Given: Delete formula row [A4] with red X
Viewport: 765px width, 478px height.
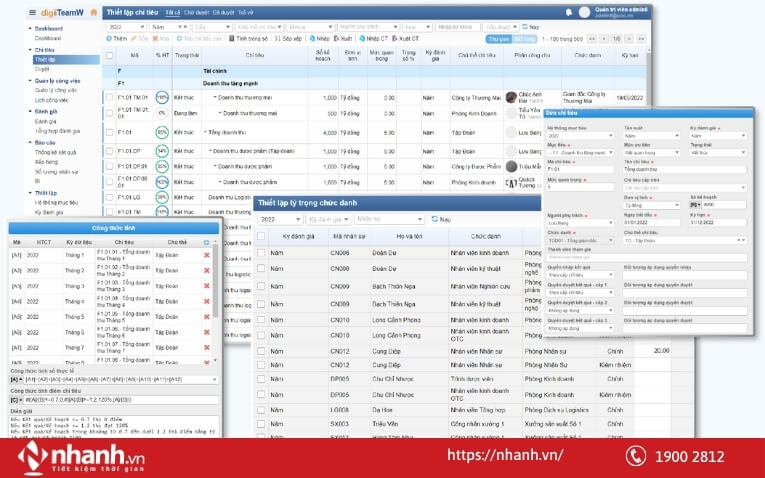Looking at the screenshot, I should pos(207,301).
